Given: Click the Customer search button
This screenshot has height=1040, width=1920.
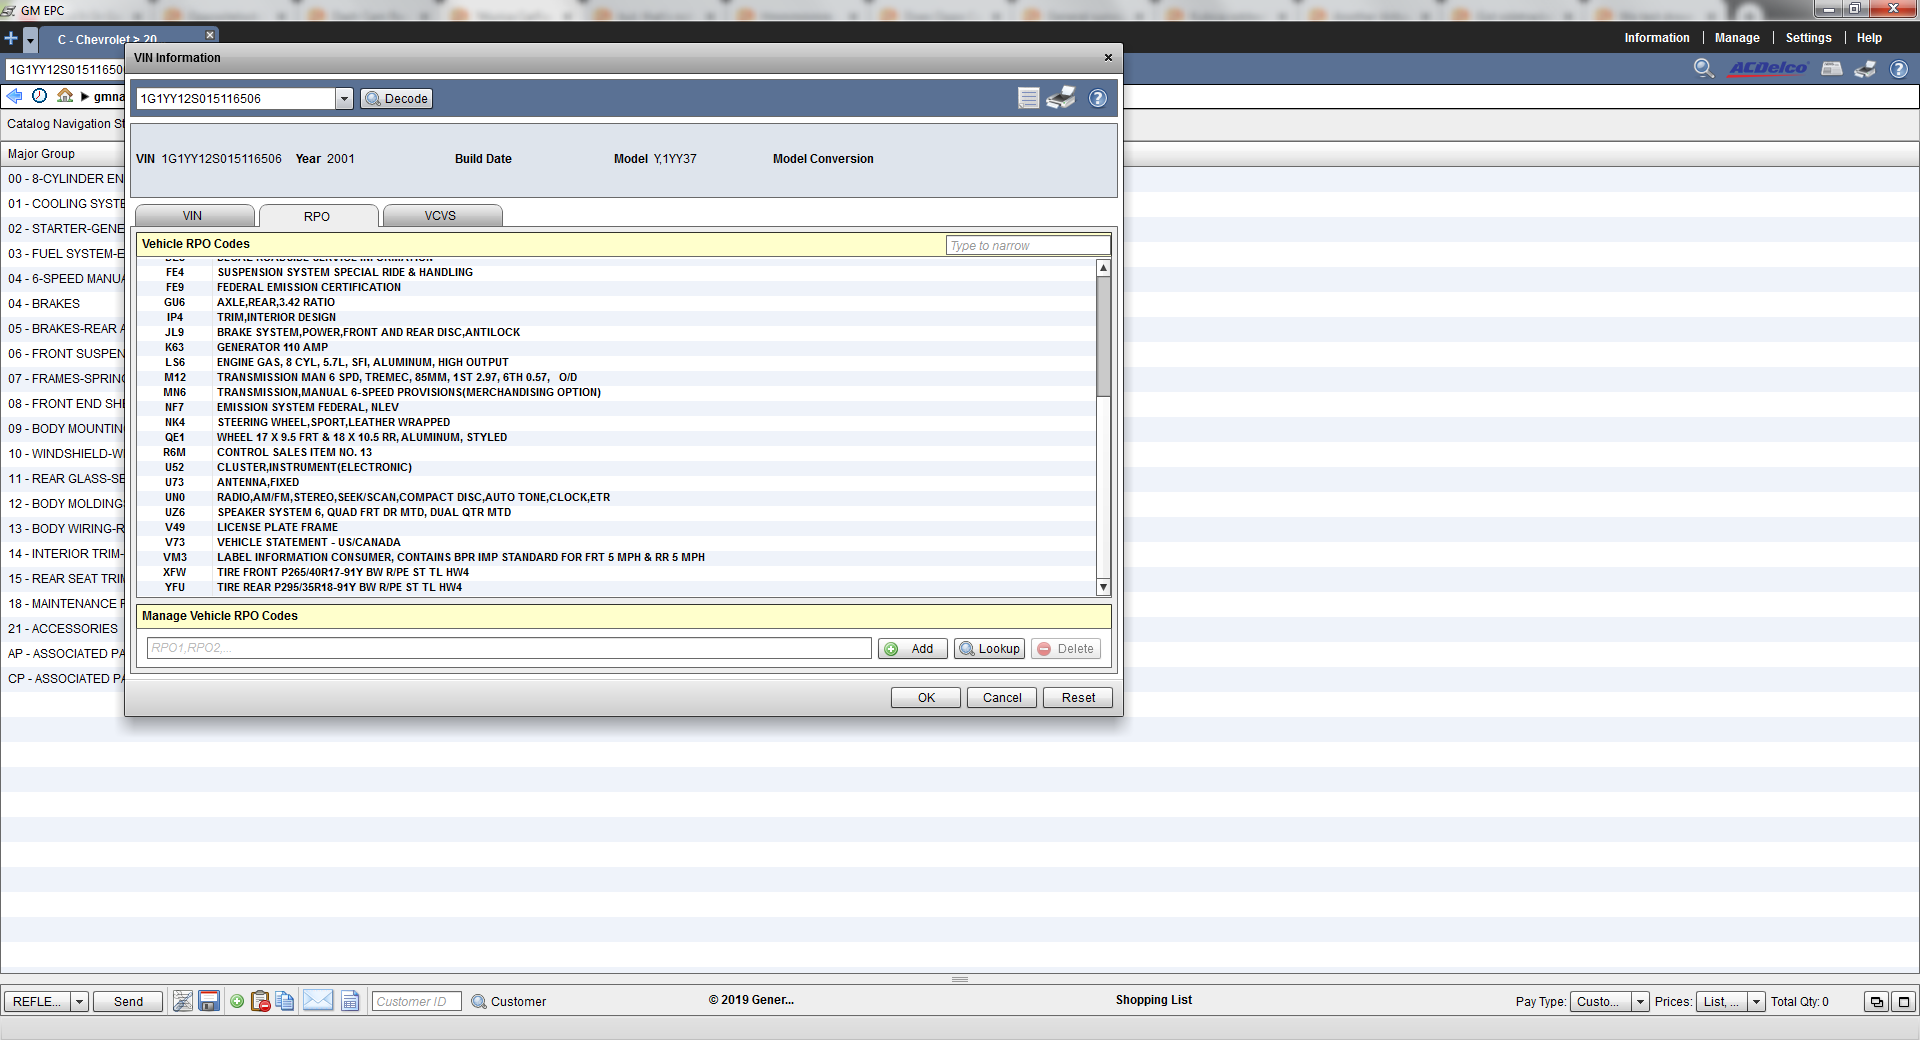Looking at the screenshot, I should (508, 1001).
